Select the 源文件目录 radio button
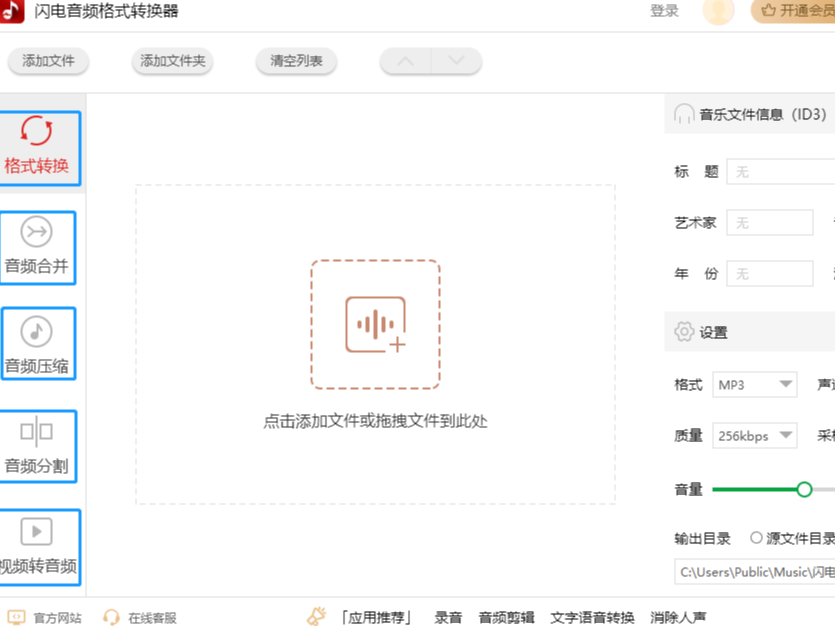The height and width of the screenshot is (626, 835). (756, 538)
